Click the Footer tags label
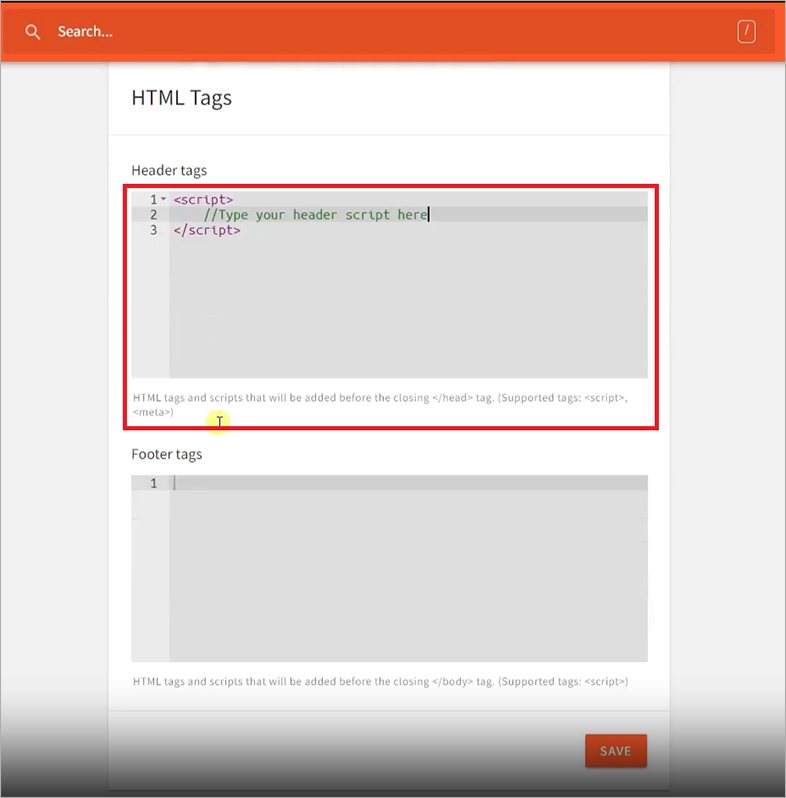Screen dimensions: 786x798 (x=167, y=454)
